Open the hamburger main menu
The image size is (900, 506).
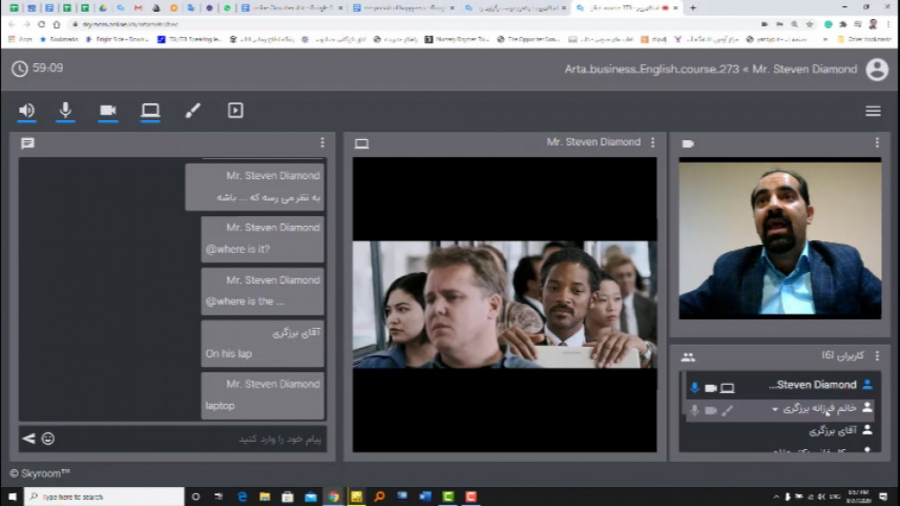pyautogui.click(x=873, y=111)
